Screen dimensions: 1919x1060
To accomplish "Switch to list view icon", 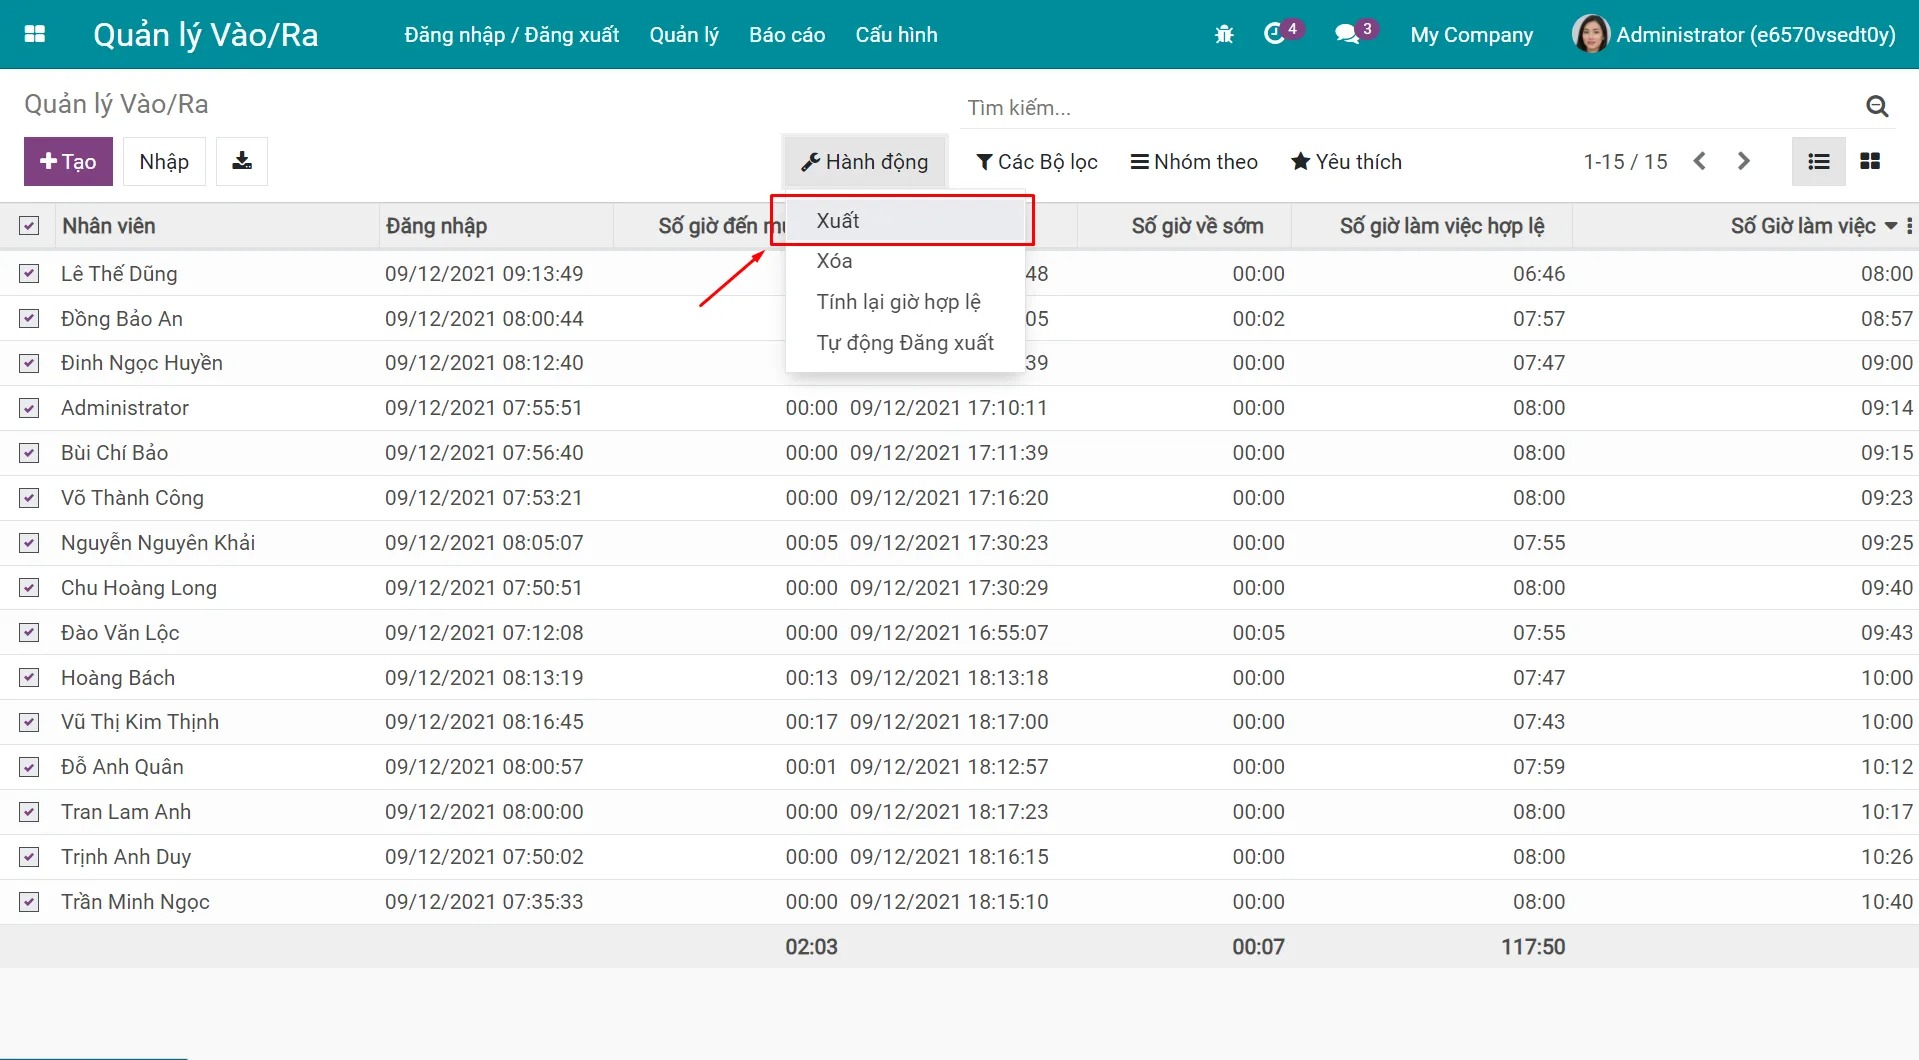I will (x=1819, y=161).
